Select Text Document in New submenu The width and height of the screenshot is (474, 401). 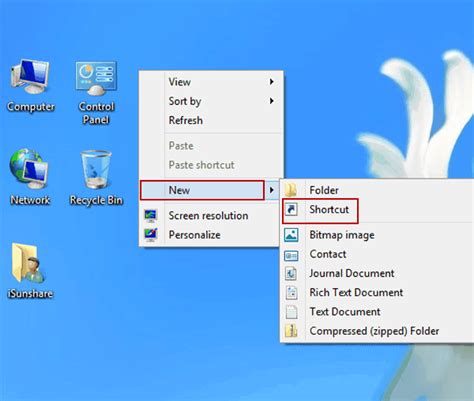pyautogui.click(x=377, y=312)
